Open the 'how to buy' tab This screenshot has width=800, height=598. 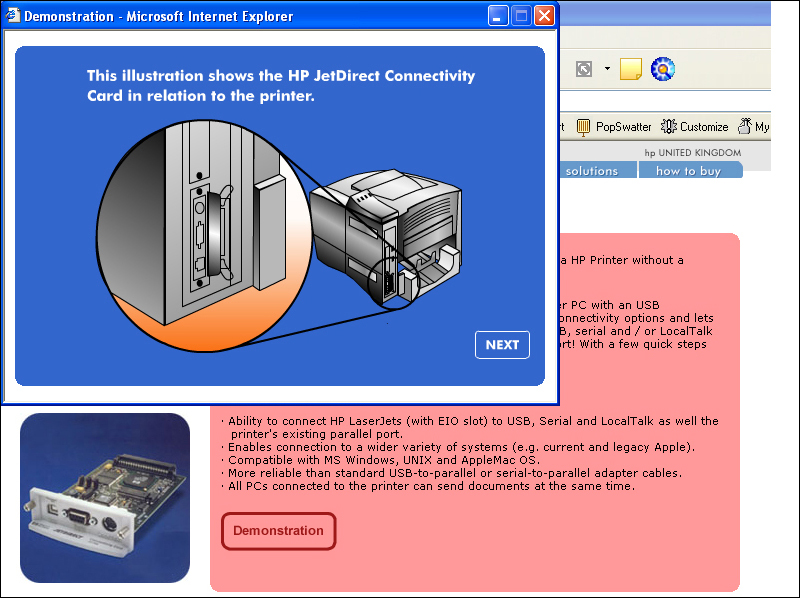click(x=688, y=171)
